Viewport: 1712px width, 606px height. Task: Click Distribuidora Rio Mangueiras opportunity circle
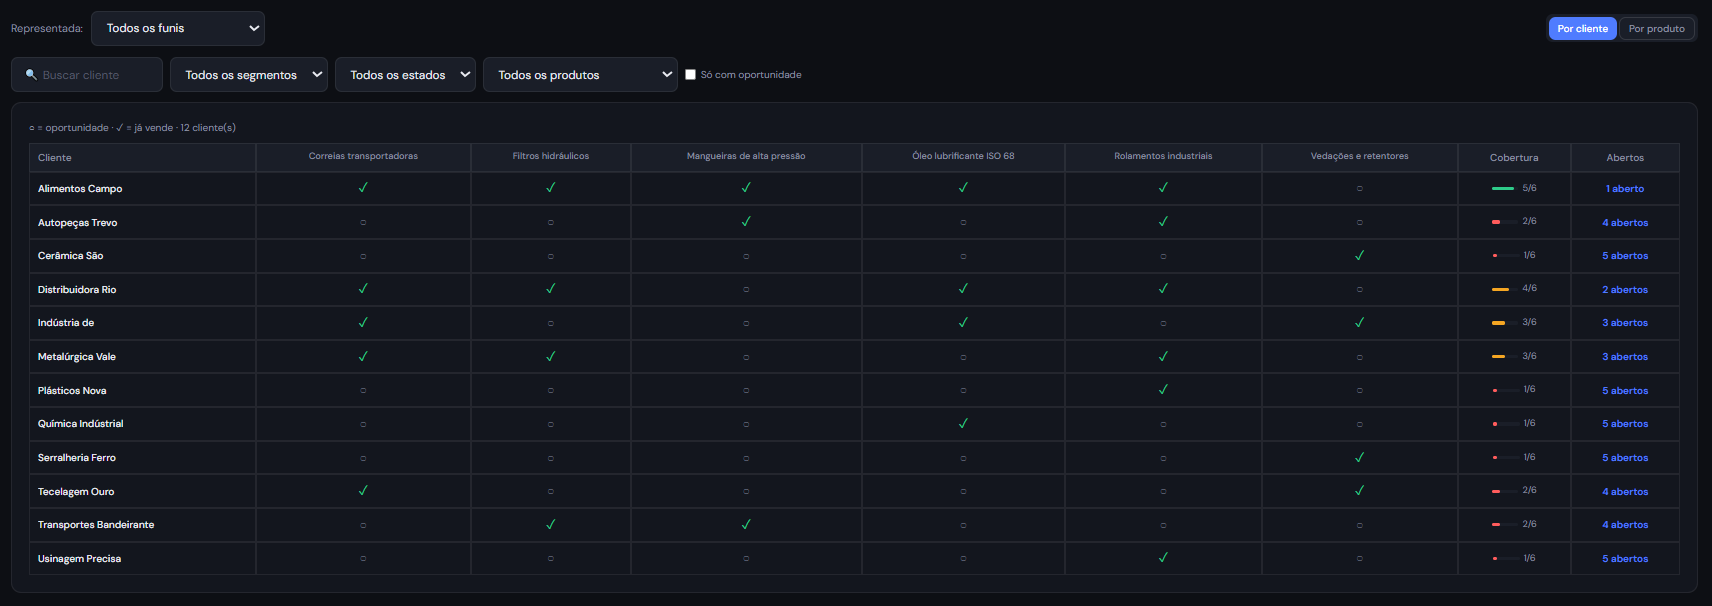(x=746, y=290)
